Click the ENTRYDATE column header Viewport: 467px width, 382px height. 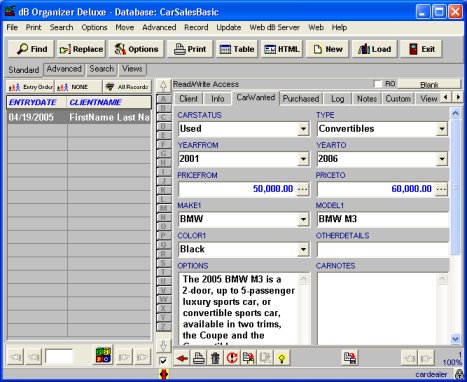point(37,102)
